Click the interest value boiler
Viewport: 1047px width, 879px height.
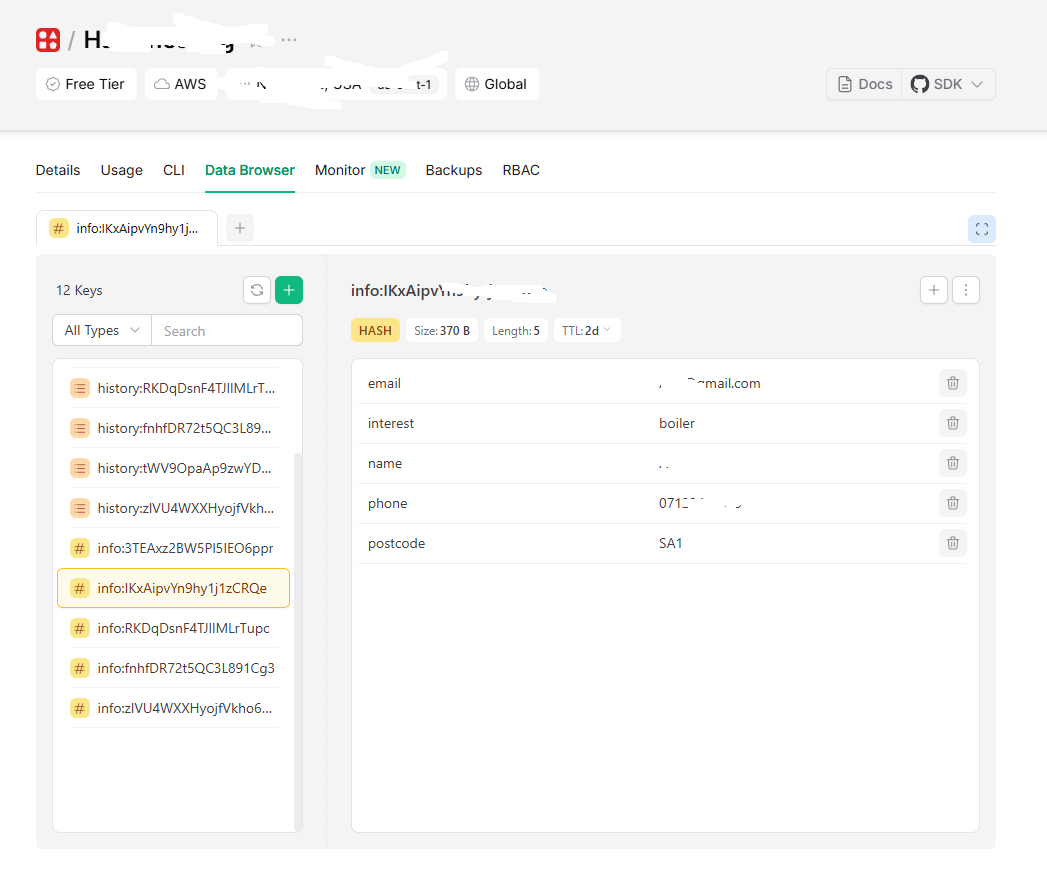tap(677, 423)
